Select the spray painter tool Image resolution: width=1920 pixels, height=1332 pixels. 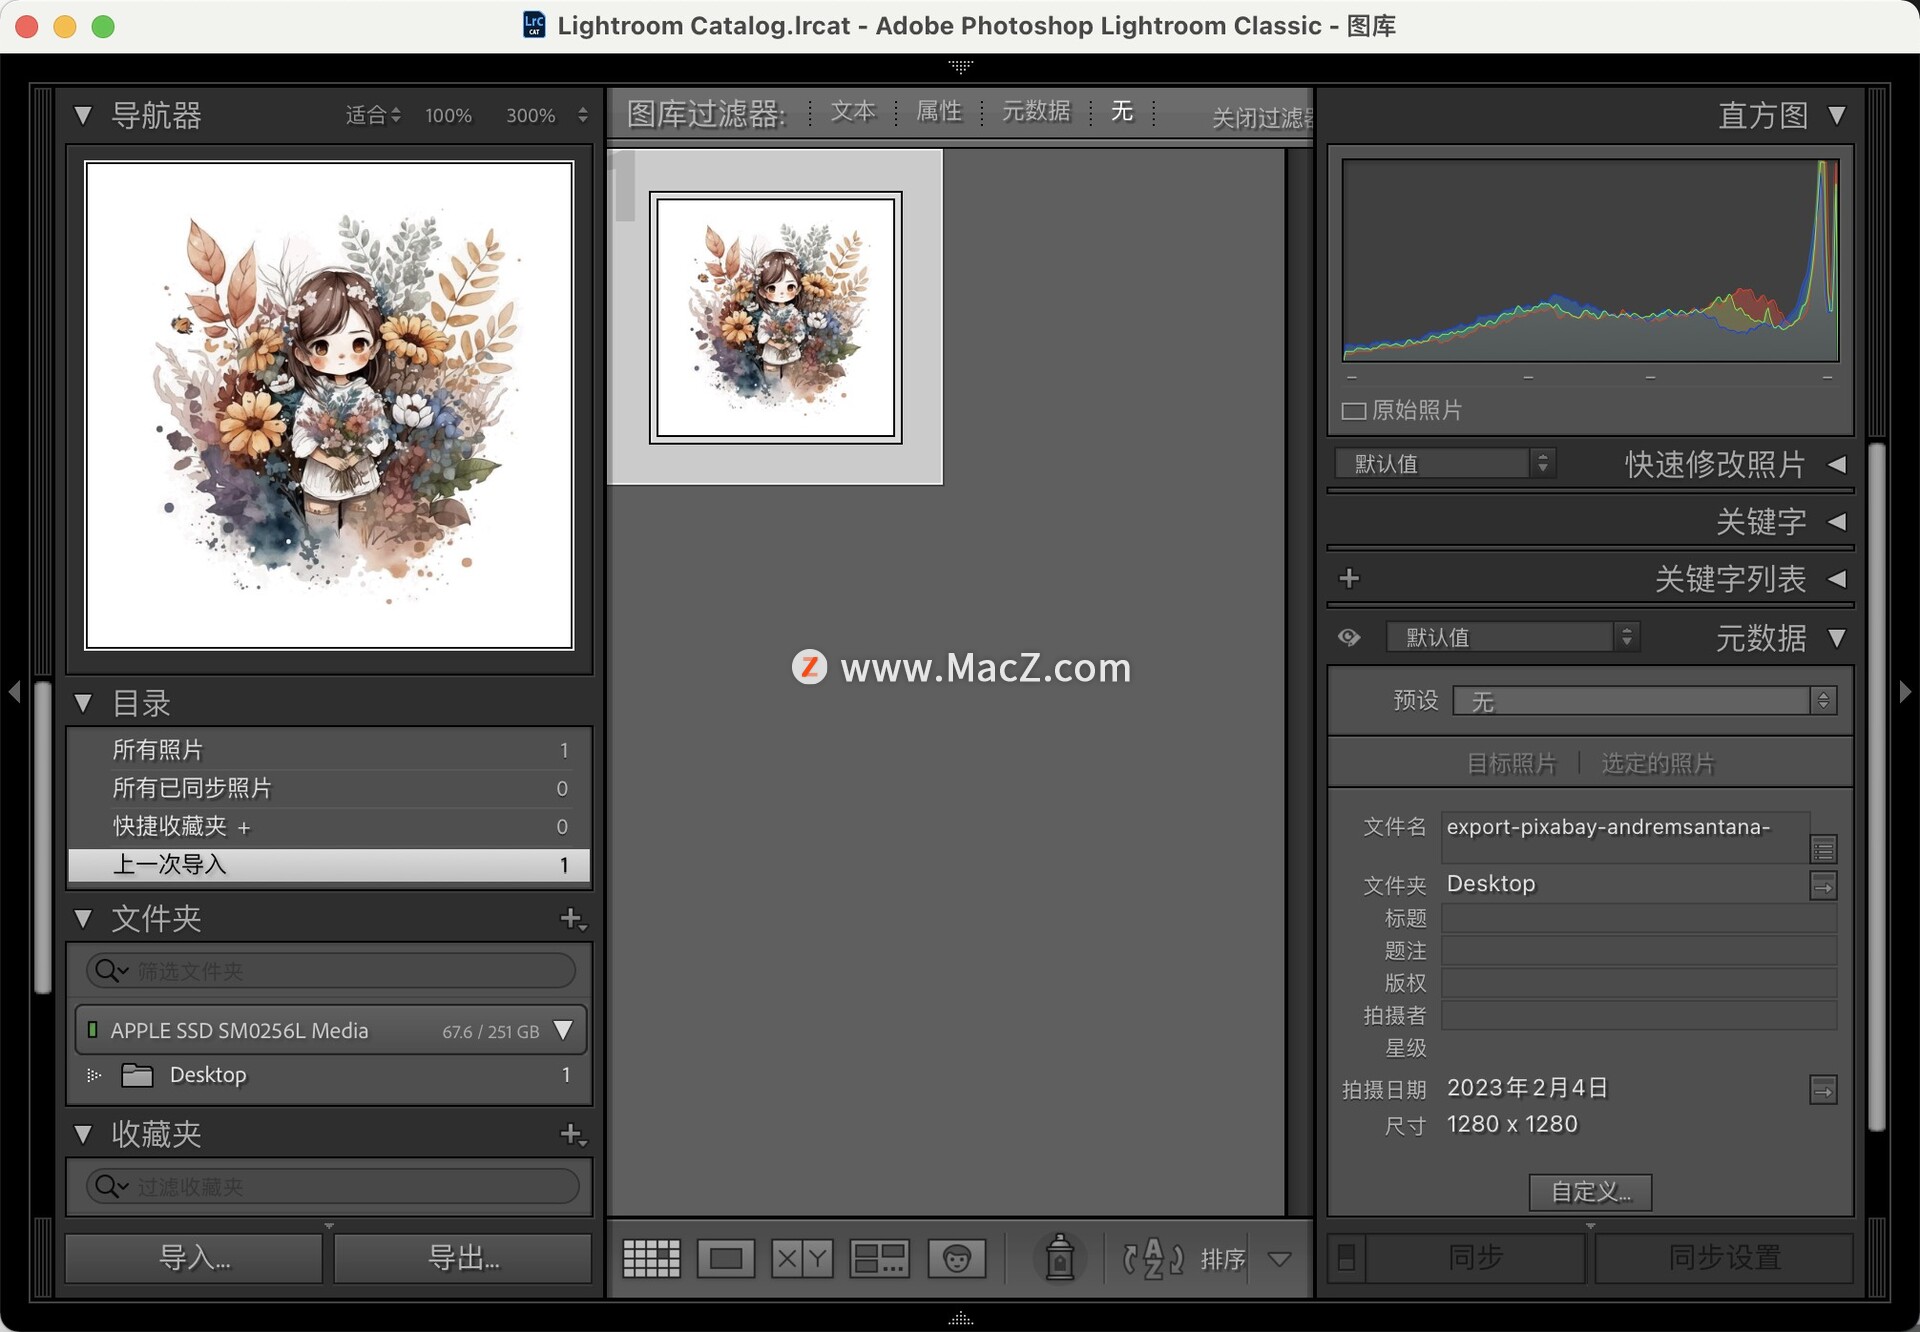tap(1060, 1257)
